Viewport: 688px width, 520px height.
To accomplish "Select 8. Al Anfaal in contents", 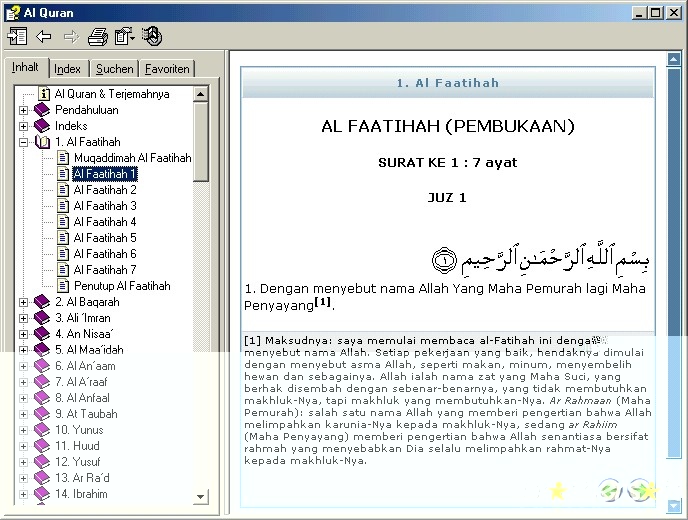I will click(x=82, y=398).
